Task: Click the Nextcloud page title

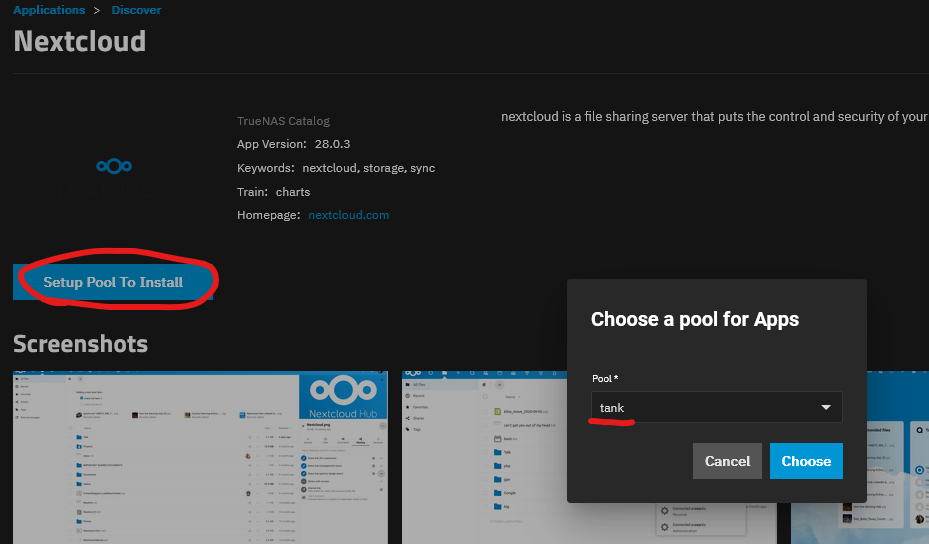Action: tap(79, 41)
